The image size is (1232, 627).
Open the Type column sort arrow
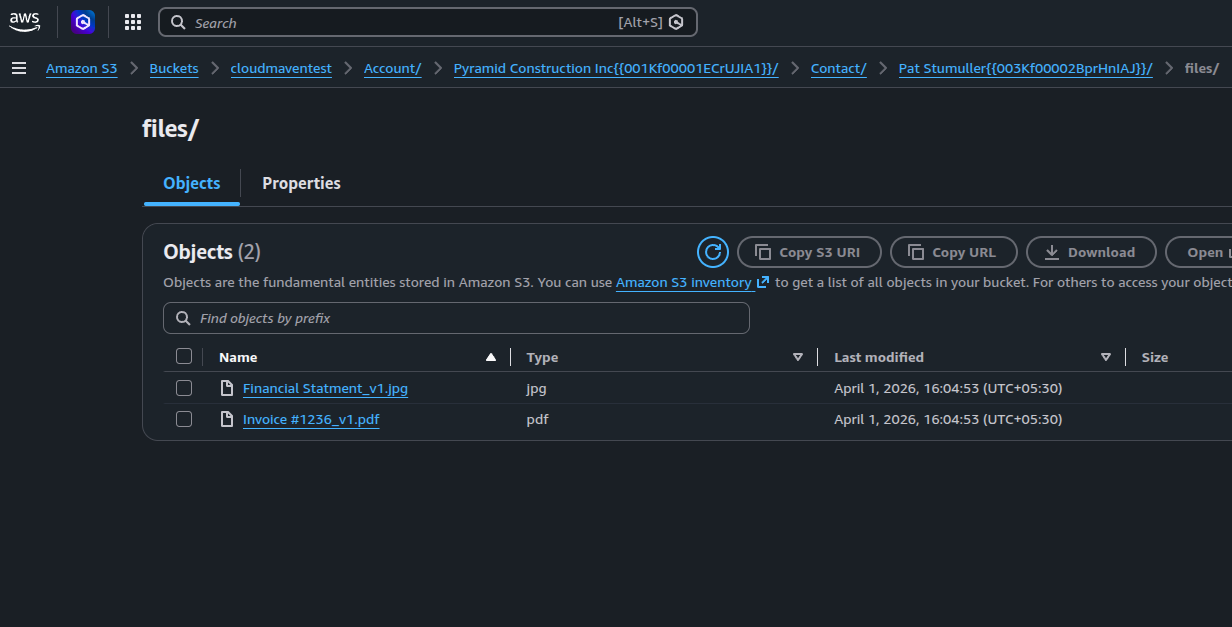(x=798, y=357)
